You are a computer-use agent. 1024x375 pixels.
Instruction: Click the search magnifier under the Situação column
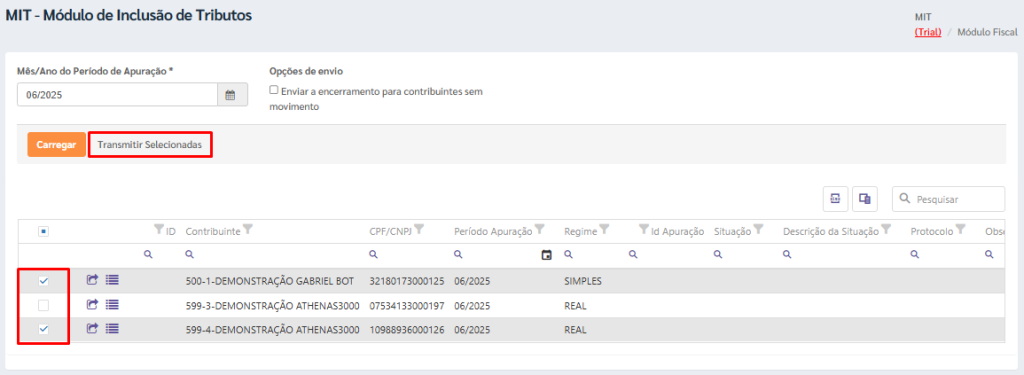718,255
